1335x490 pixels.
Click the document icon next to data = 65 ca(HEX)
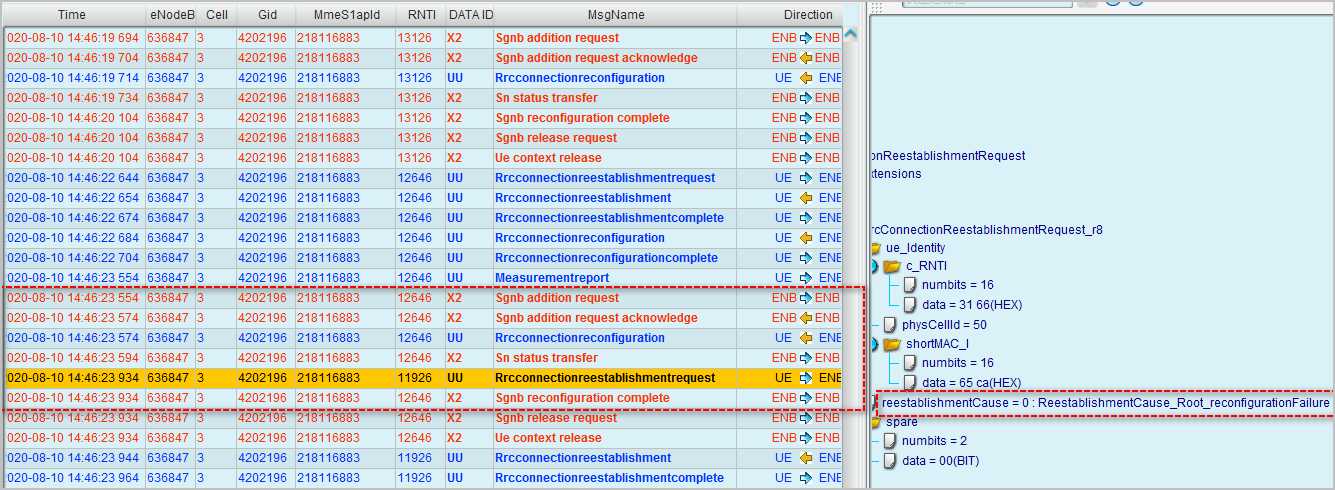(910, 383)
